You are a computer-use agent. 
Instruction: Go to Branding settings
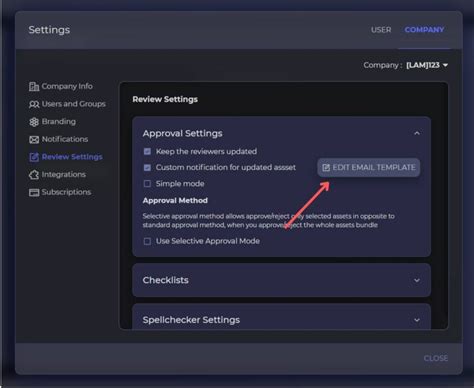coord(52,122)
